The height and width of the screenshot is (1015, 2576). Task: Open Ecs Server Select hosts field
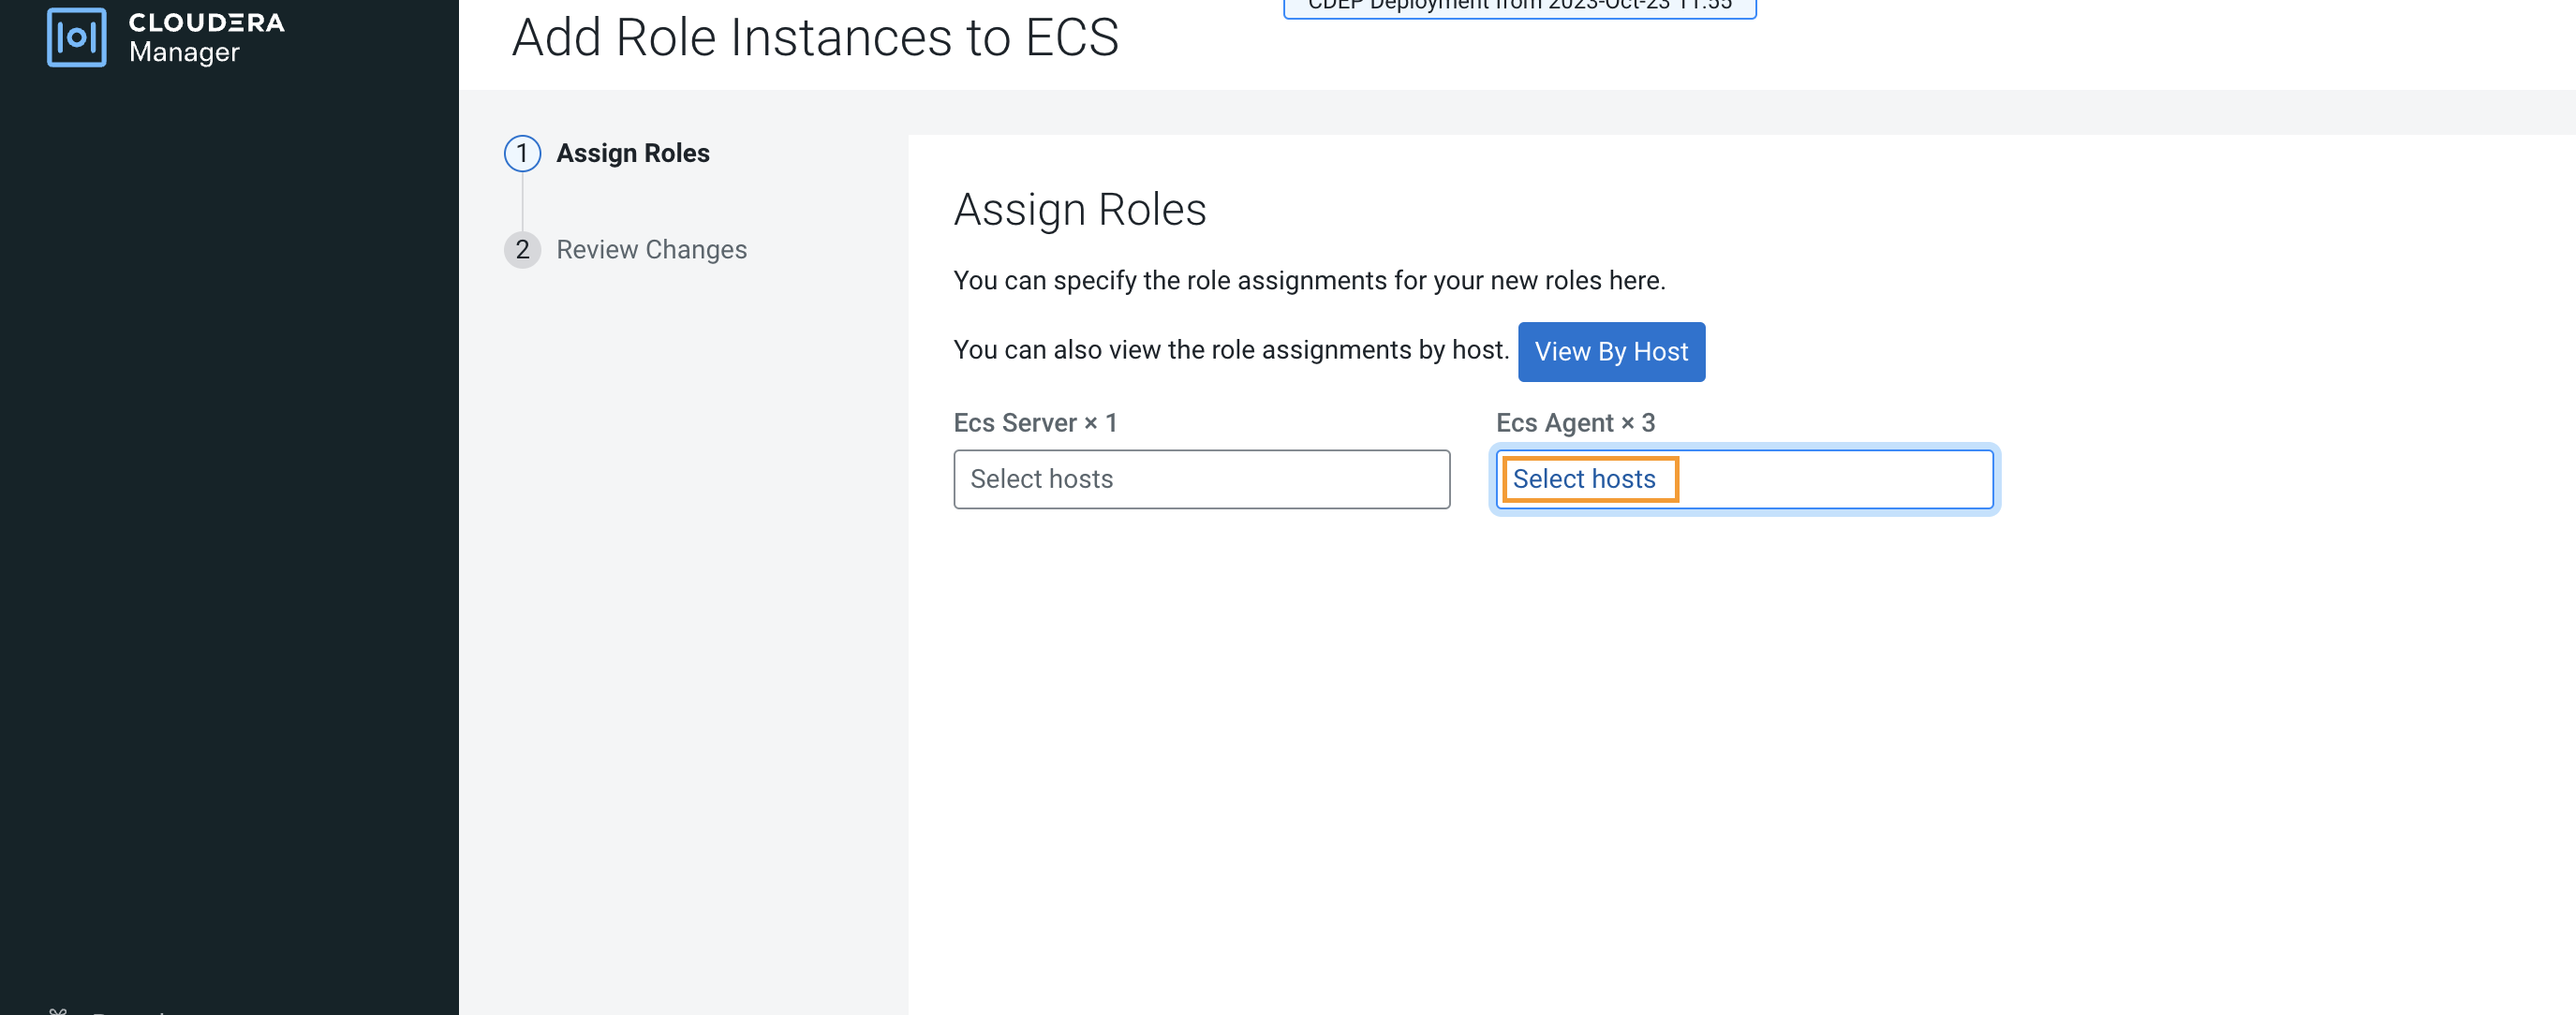click(1201, 479)
